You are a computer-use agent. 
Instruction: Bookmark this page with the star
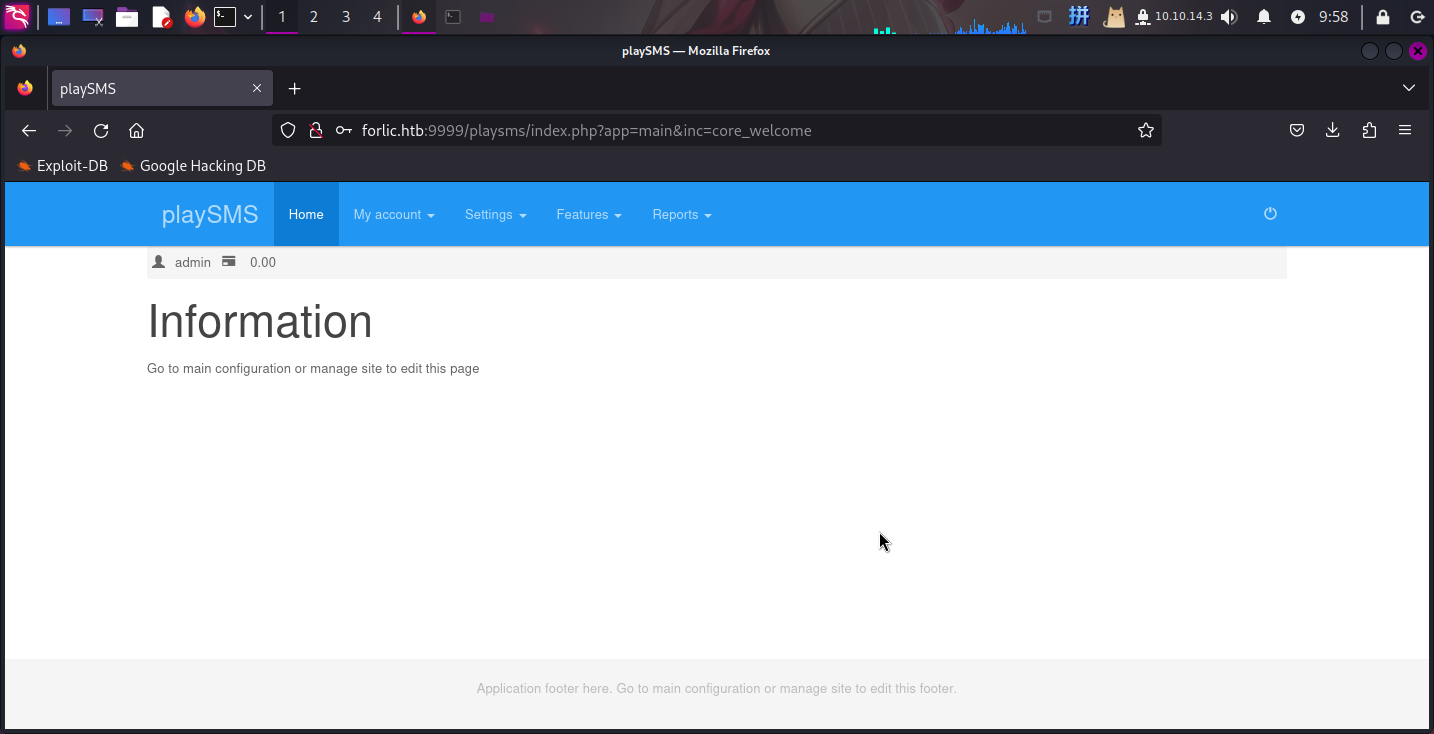point(1146,131)
